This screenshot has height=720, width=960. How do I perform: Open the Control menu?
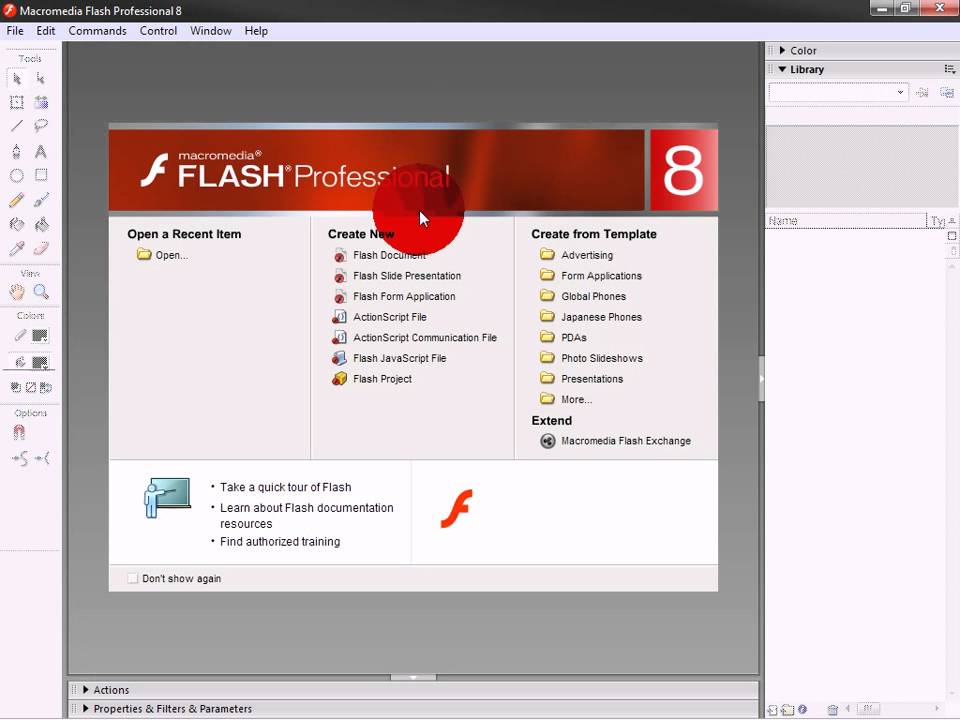coord(158,31)
